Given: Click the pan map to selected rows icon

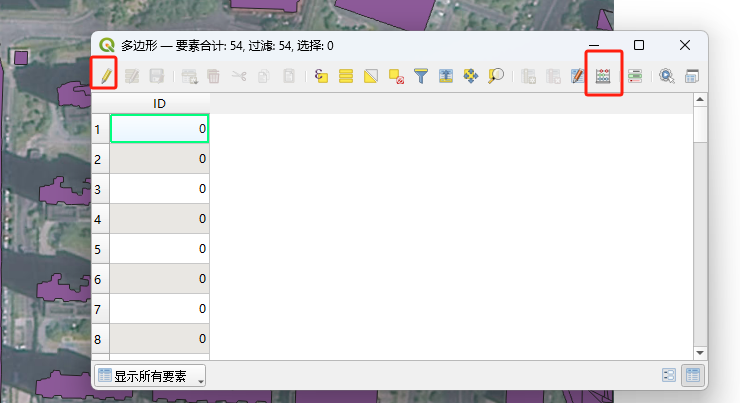Looking at the screenshot, I should click(x=471, y=75).
